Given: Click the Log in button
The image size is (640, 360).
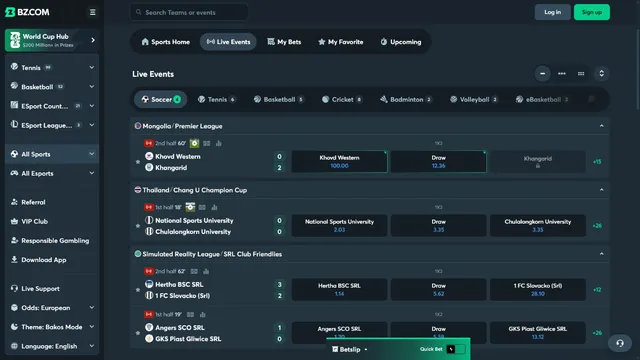Looking at the screenshot, I should 552,12.
